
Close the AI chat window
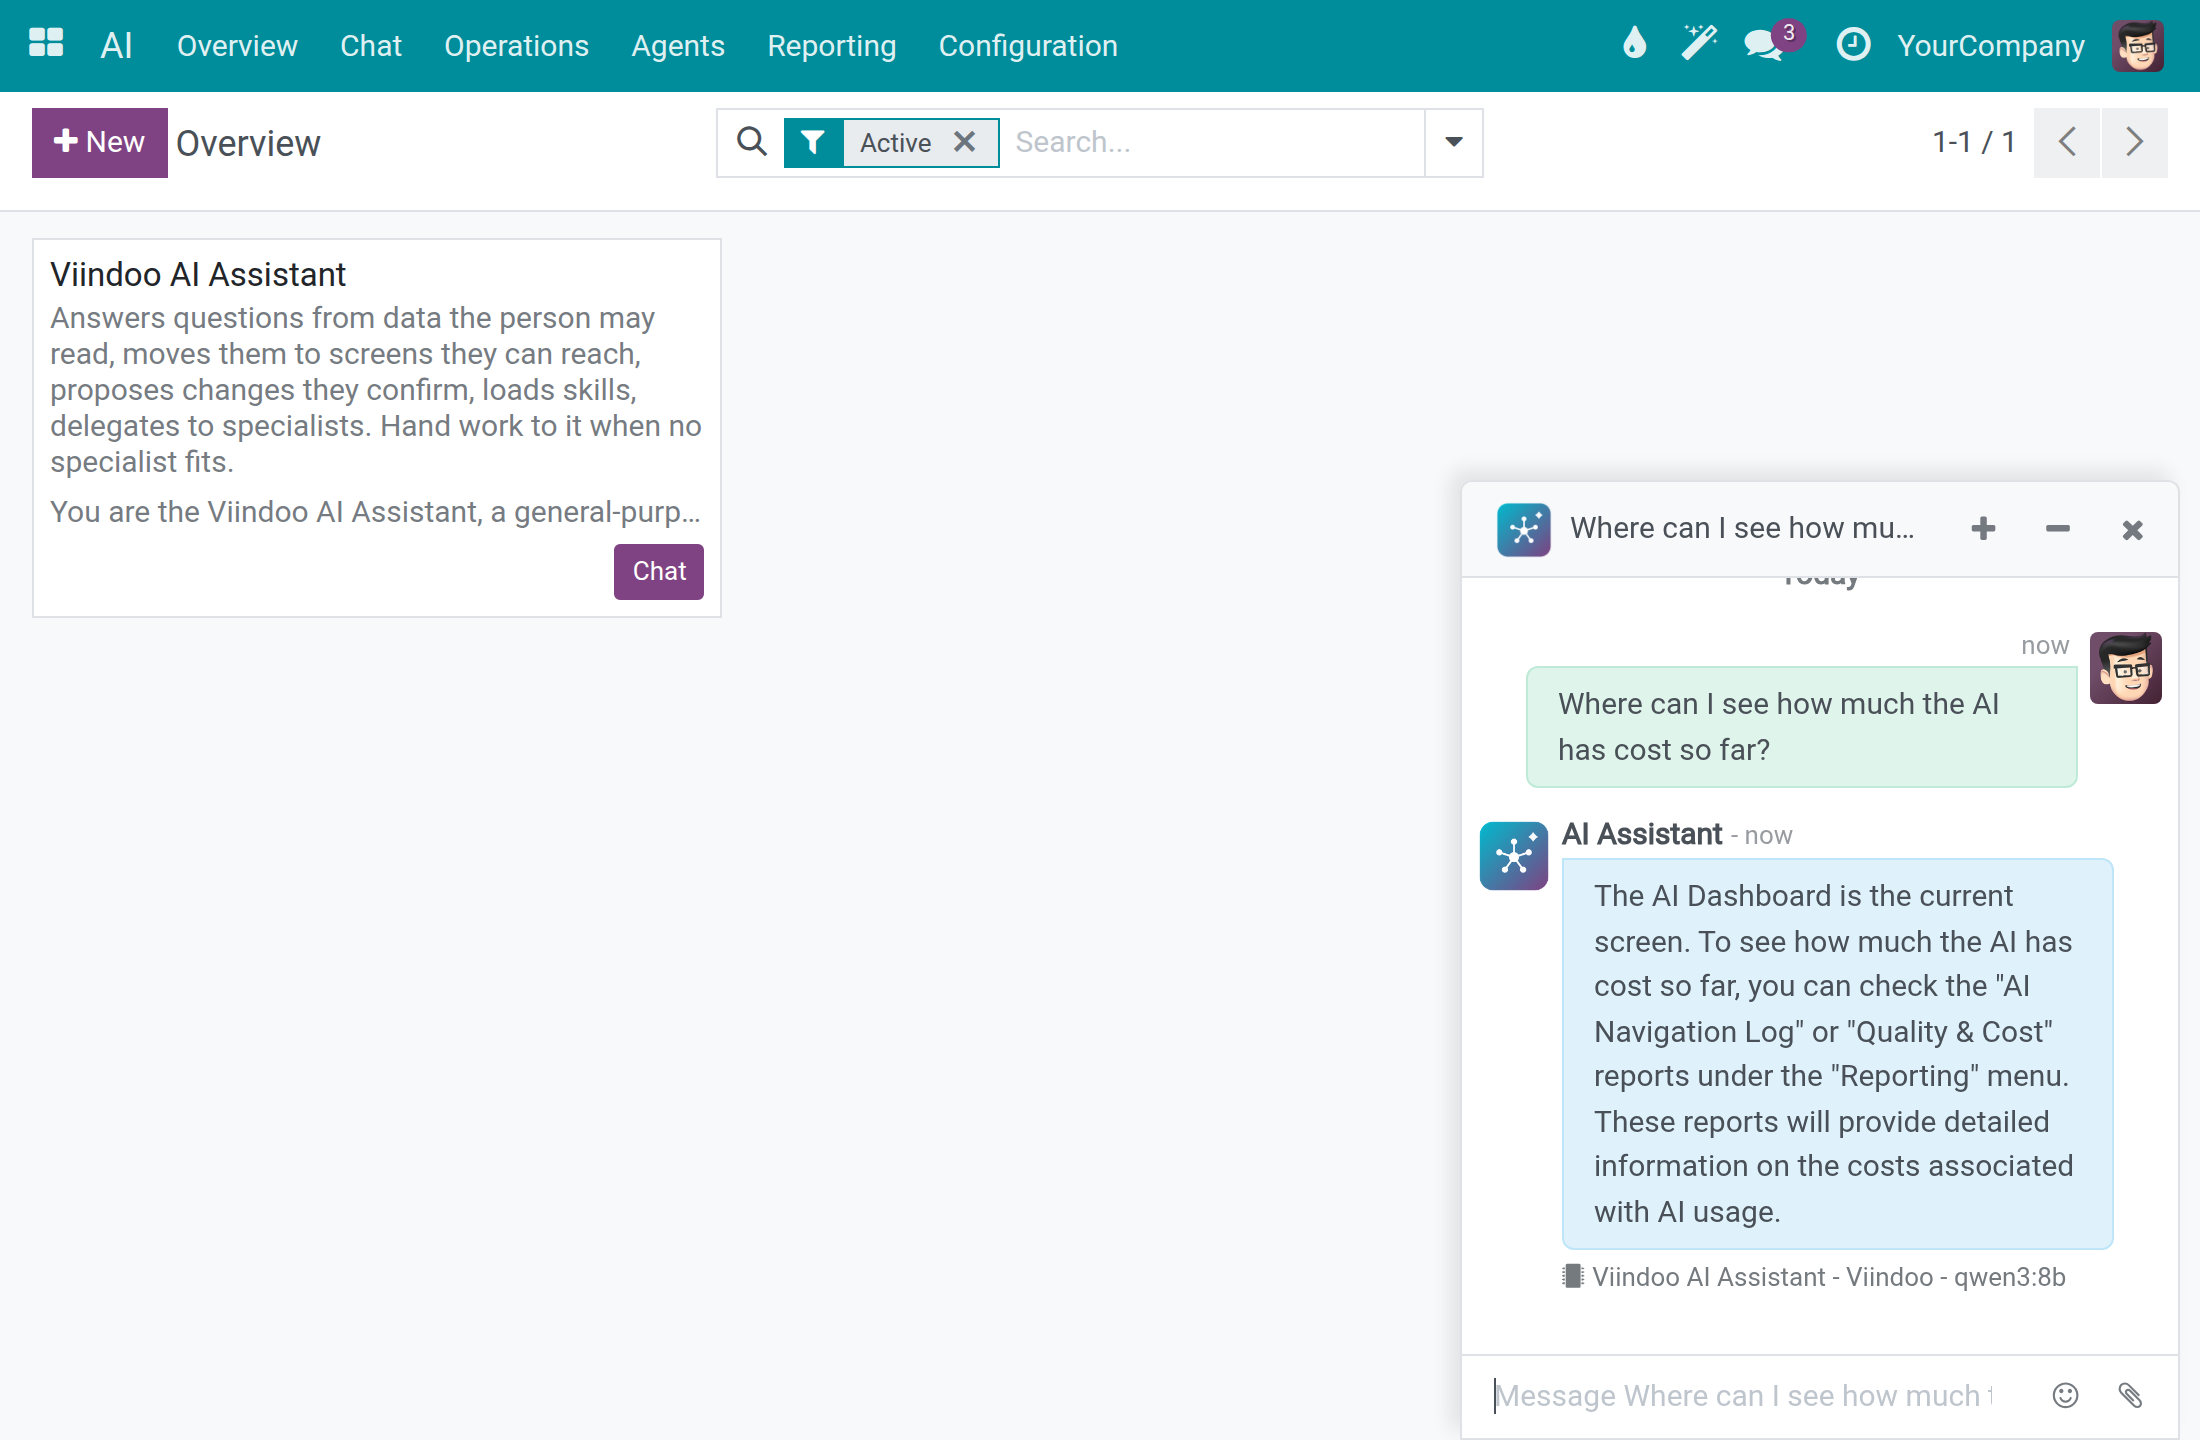coord(2132,529)
